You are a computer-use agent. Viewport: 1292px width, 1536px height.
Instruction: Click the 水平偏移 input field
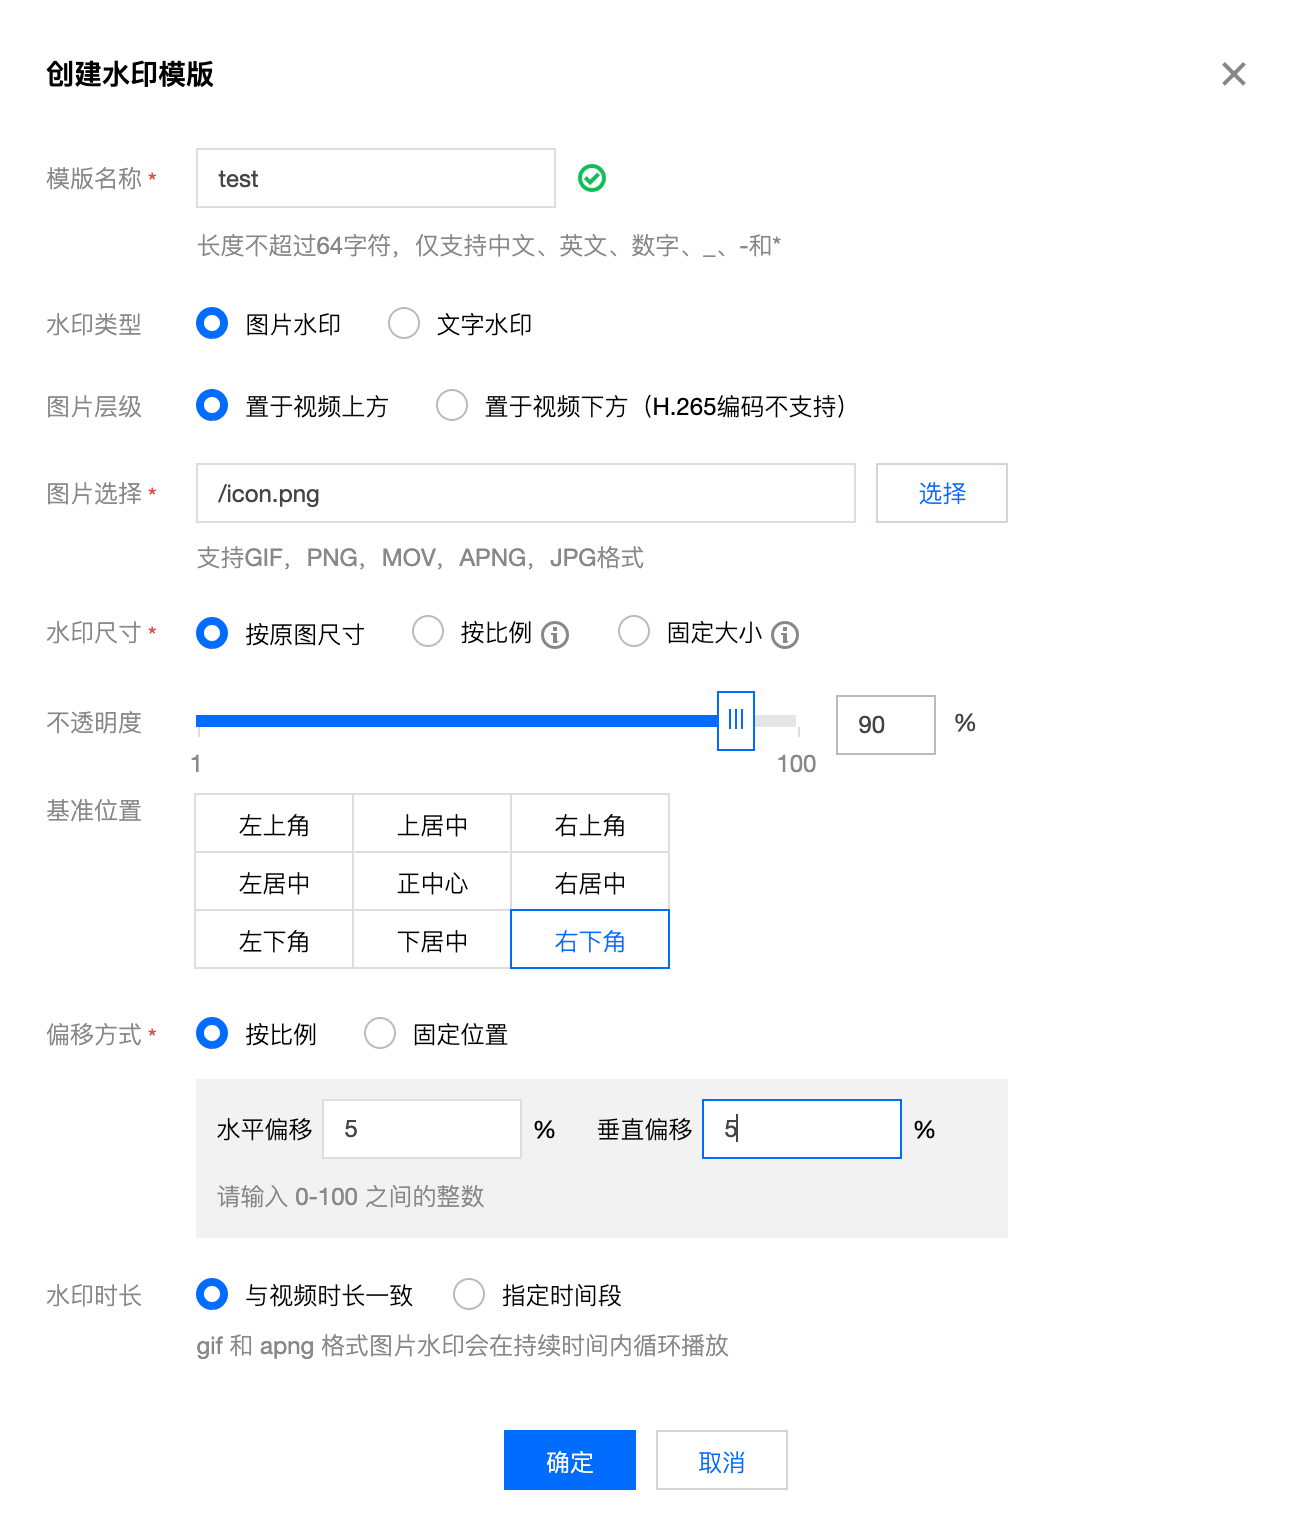(421, 1129)
